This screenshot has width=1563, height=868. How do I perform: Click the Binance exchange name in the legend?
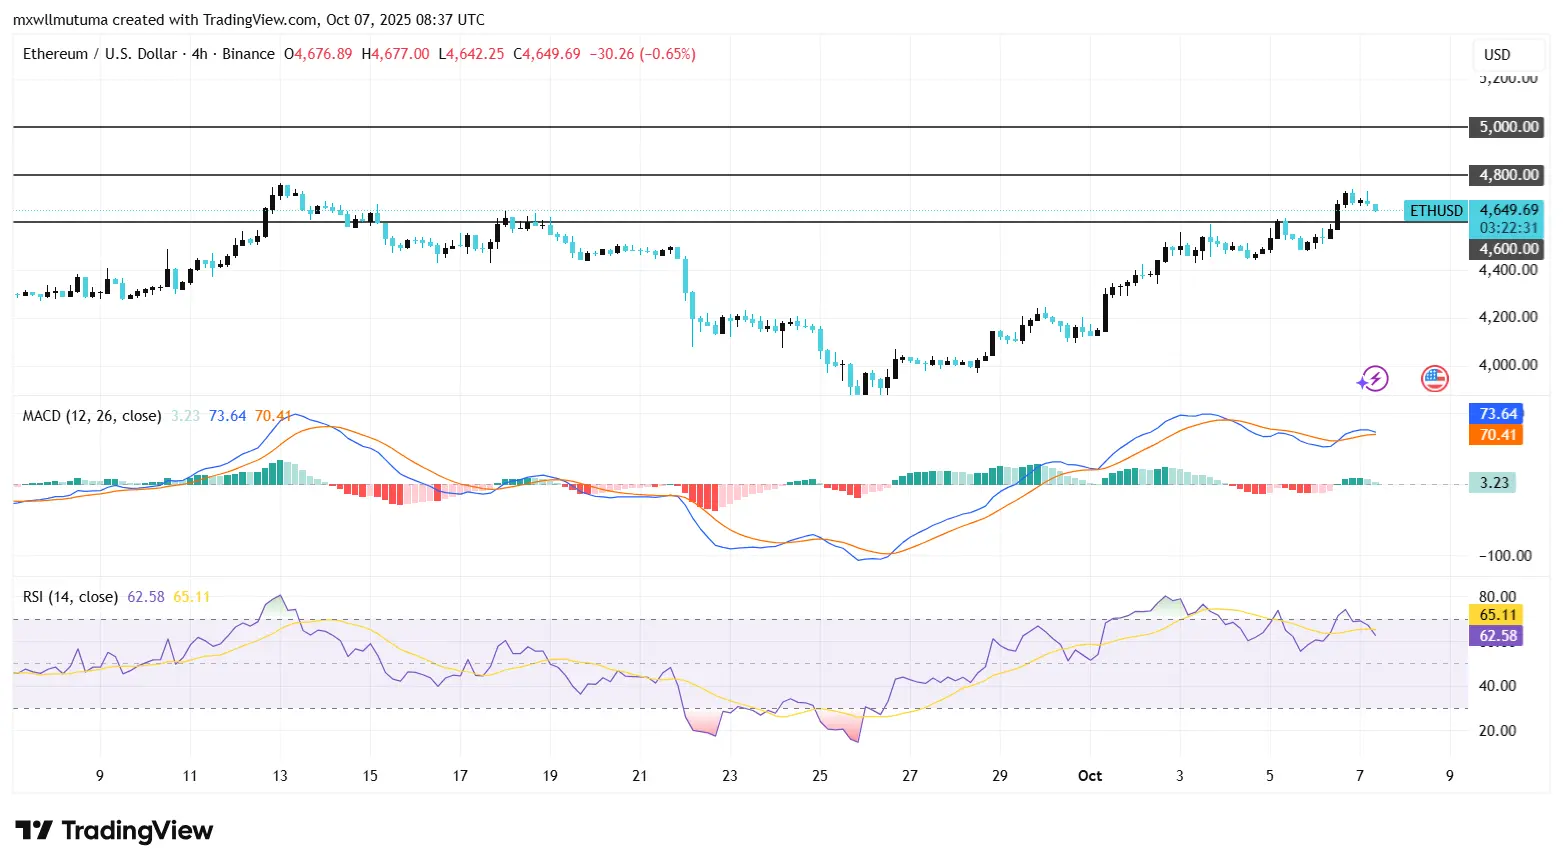click(x=249, y=54)
